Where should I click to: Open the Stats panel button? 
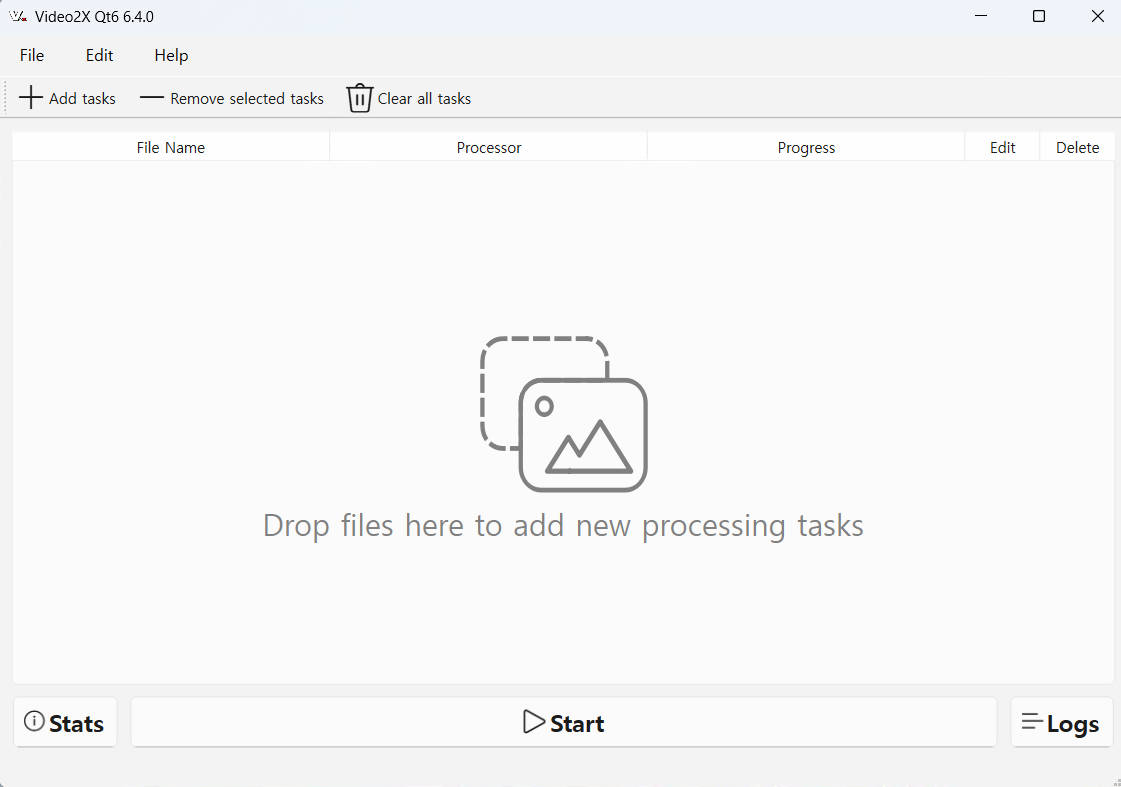click(65, 723)
